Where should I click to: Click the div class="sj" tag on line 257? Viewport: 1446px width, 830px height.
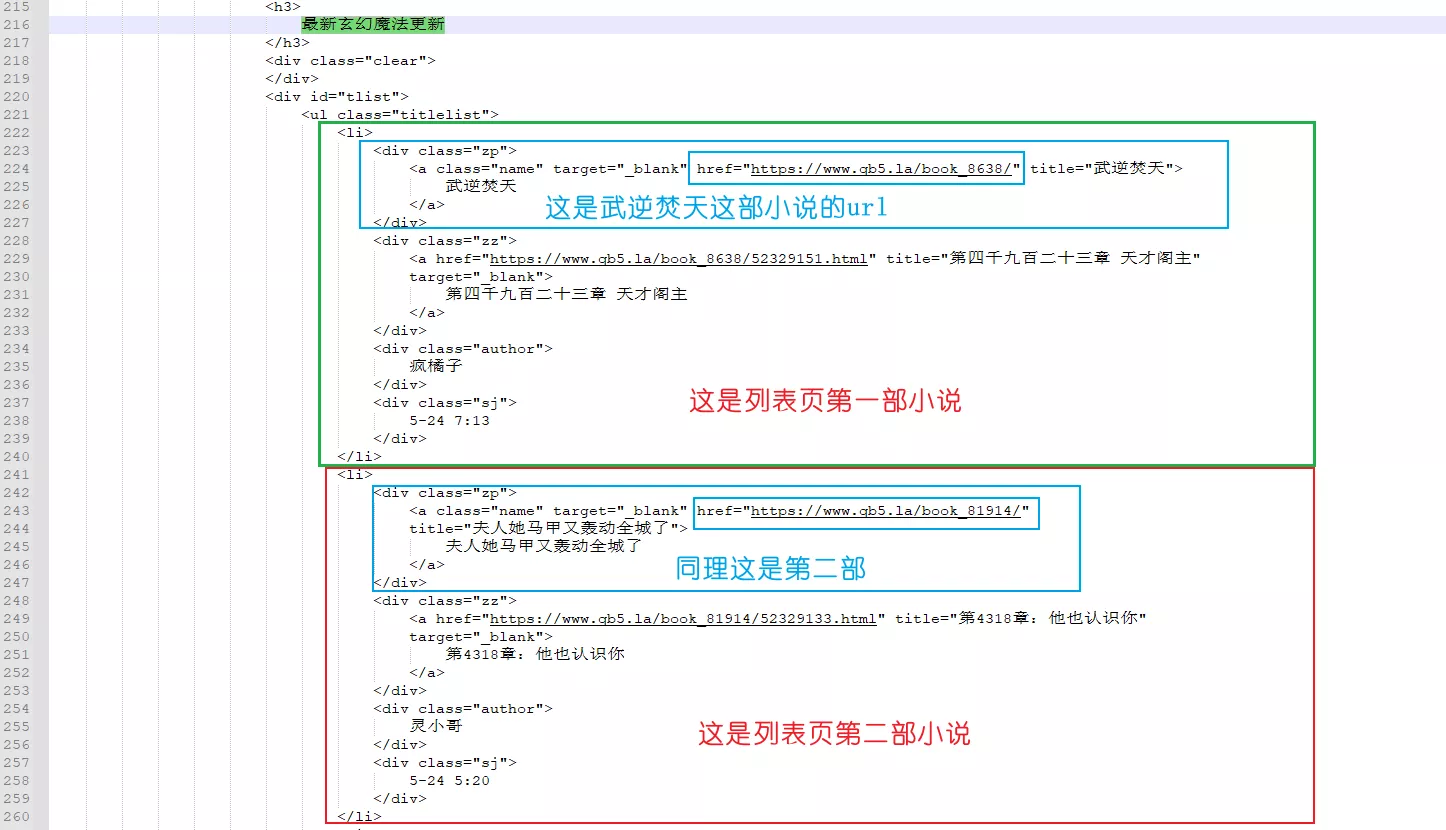point(445,763)
